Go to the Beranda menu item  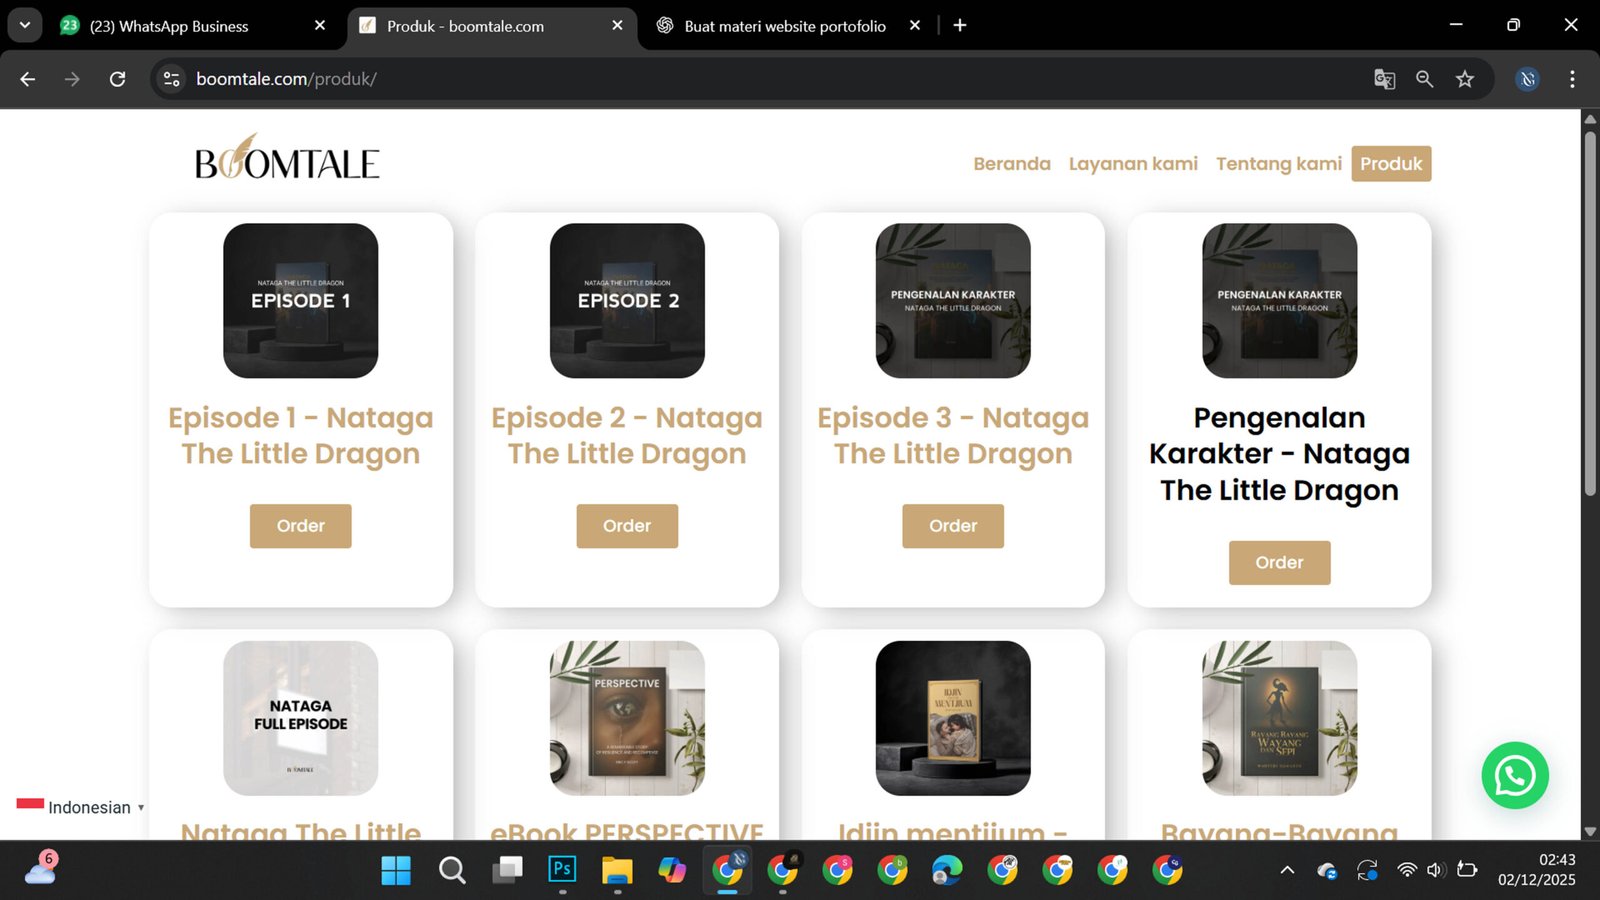1011,164
